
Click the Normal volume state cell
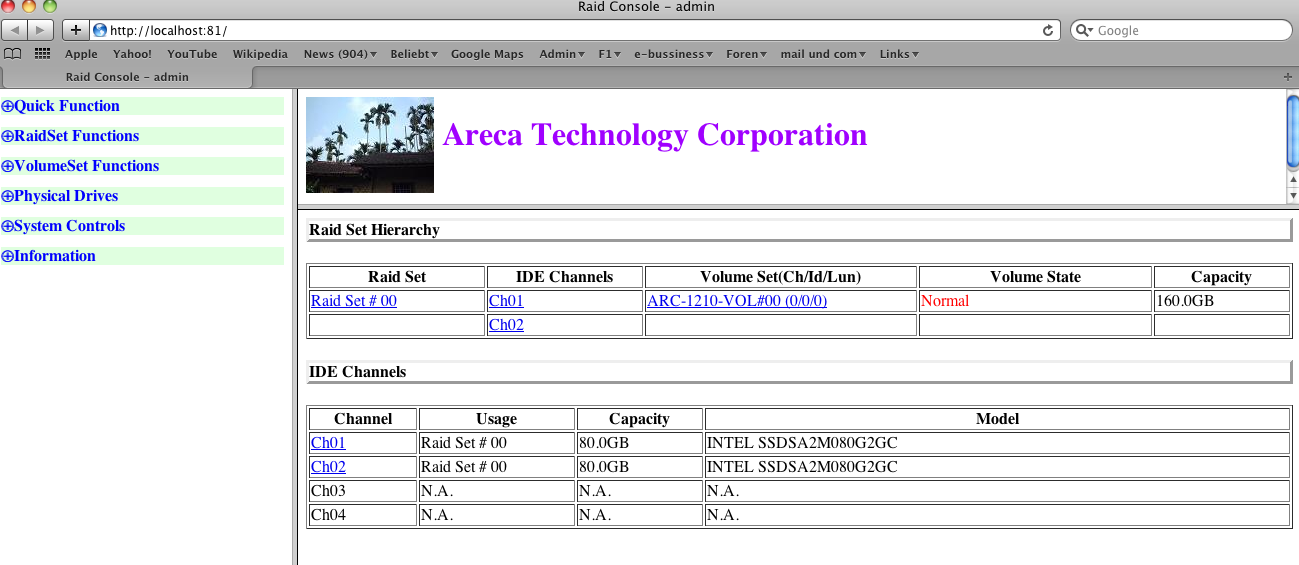click(x=1035, y=301)
